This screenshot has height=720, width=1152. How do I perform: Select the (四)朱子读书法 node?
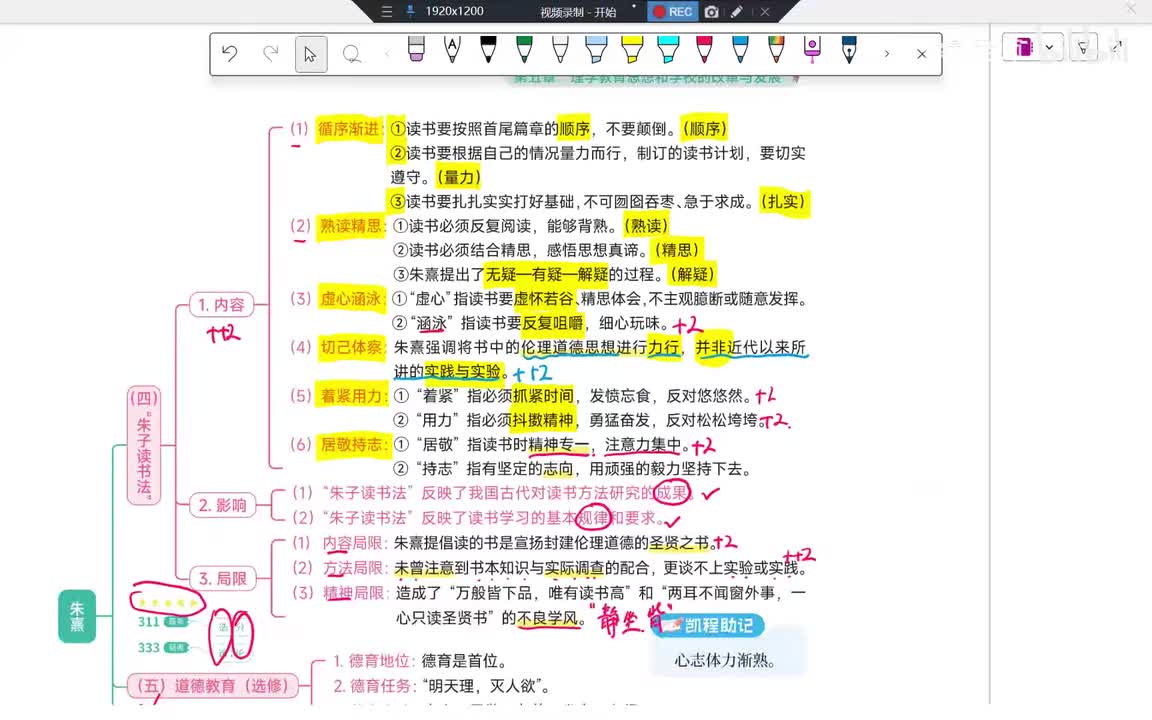[144, 445]
